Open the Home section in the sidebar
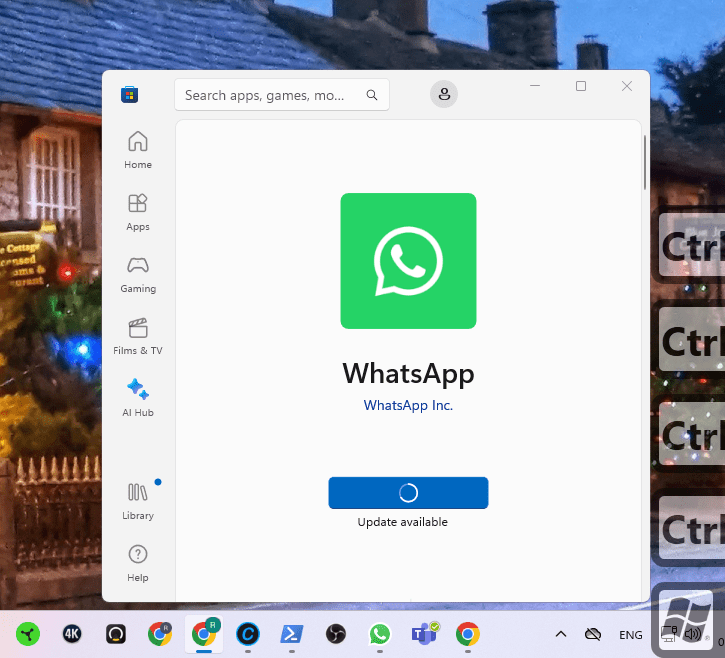The height and width of the screenshot is (658, 725). tap(138, 150)
